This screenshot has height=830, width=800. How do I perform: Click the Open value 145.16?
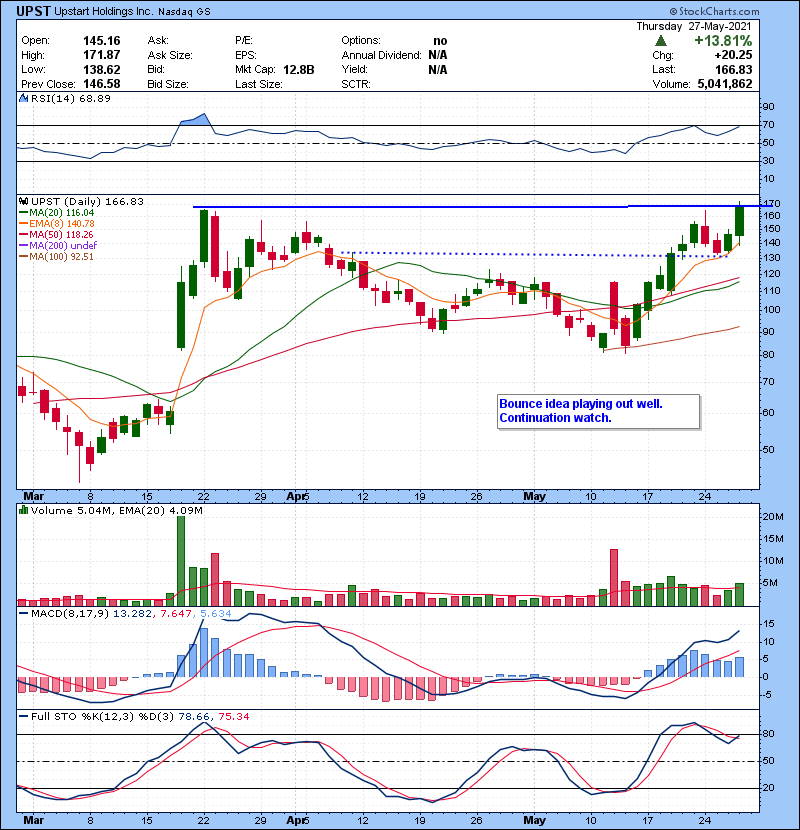coord(102,41)
